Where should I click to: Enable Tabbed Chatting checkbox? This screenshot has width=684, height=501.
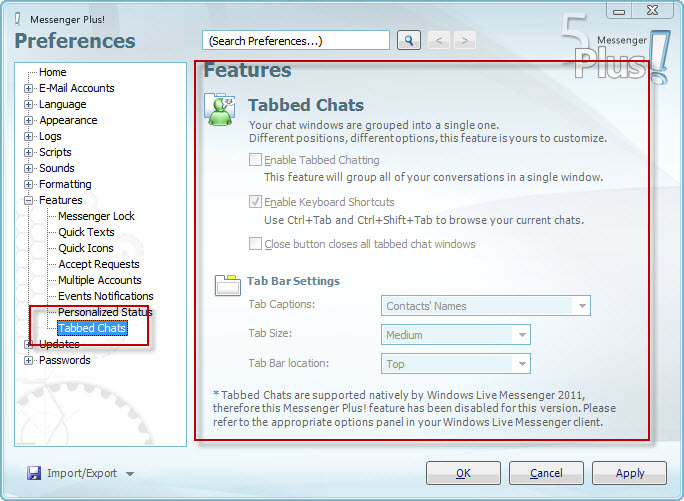tap(256, 160)
